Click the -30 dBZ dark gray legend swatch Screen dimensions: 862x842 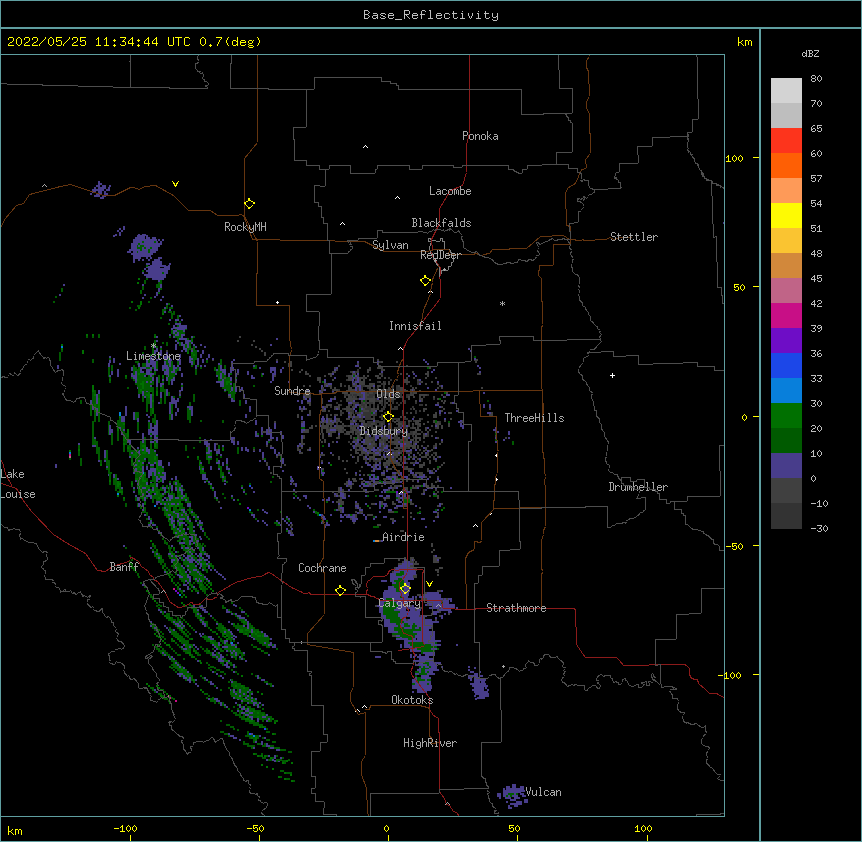(x=786, y=516)
